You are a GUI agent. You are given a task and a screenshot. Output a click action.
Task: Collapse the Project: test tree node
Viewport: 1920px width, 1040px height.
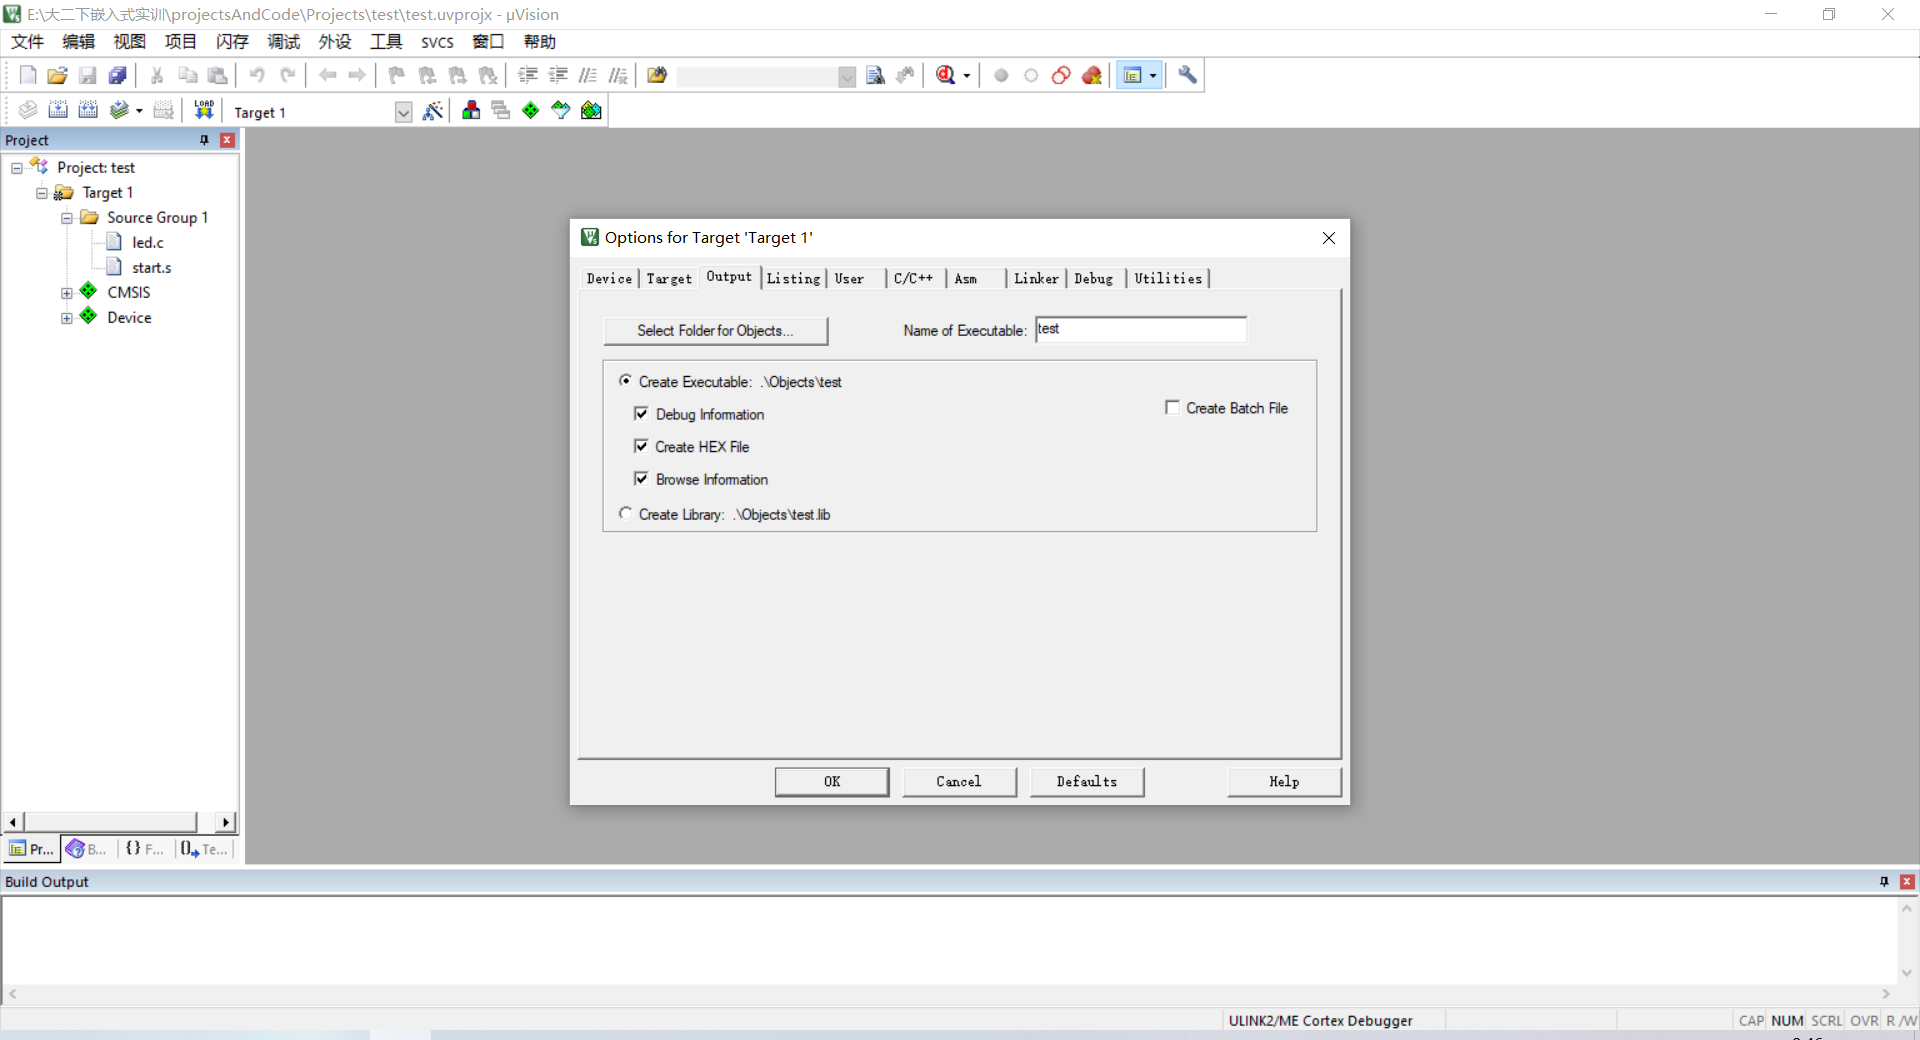17,168
